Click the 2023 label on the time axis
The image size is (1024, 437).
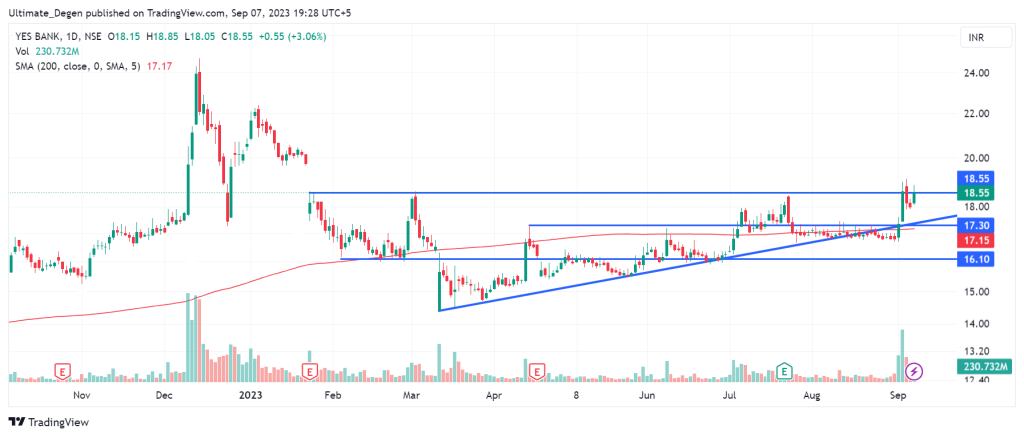click(250, 395)
